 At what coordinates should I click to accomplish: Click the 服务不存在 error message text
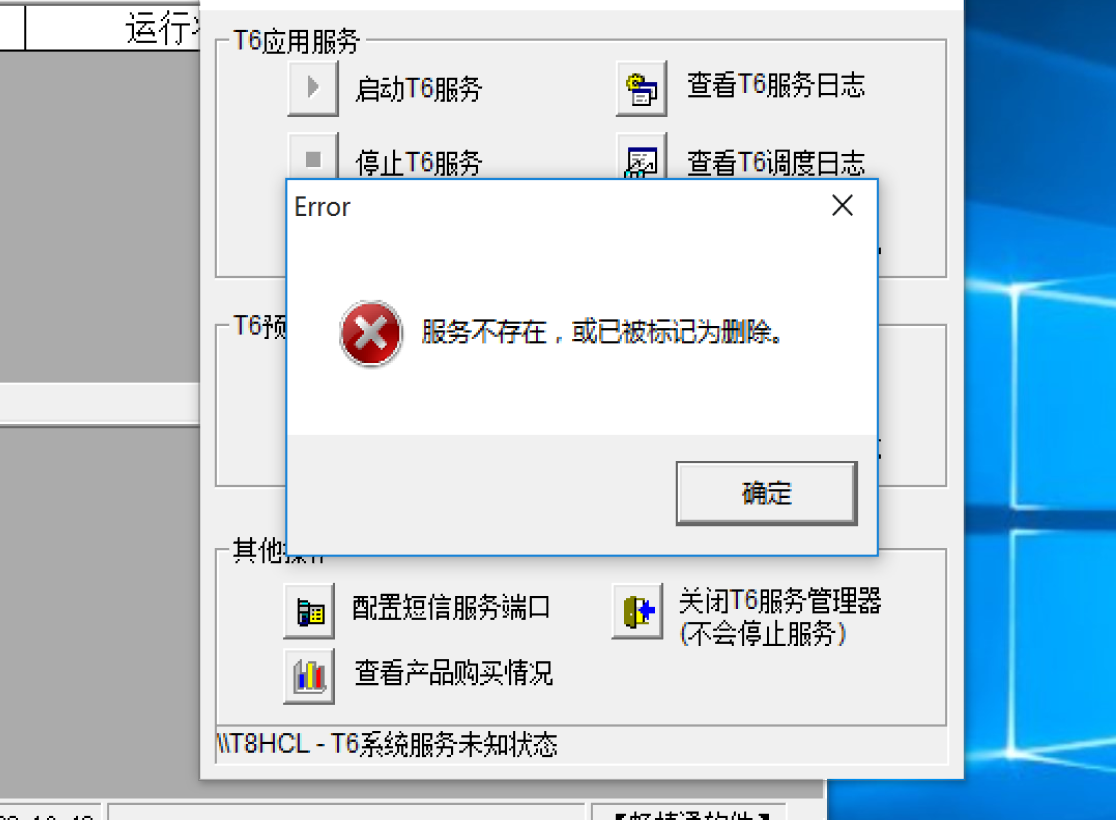(601, 332)
